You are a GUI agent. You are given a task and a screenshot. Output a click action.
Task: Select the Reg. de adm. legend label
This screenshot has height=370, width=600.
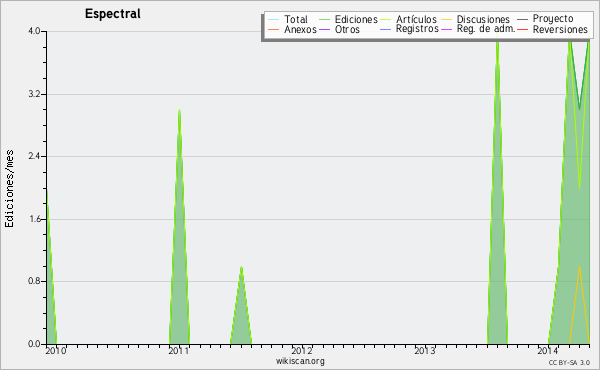click(x=486, y=29)
